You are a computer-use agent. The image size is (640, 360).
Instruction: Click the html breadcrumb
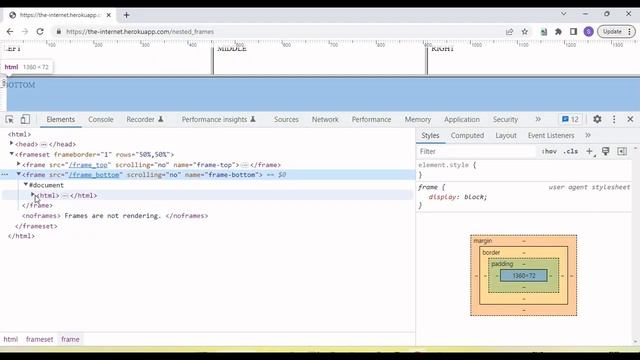(11, 339)
